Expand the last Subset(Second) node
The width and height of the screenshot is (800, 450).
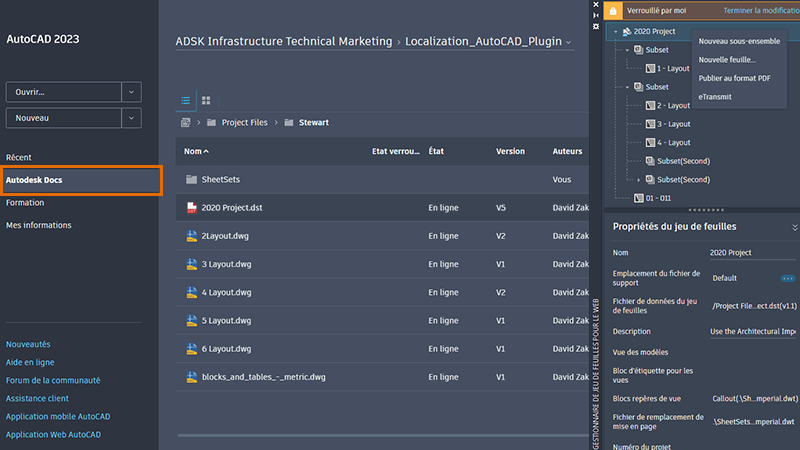pyautogui.click(x=639, y=180)
